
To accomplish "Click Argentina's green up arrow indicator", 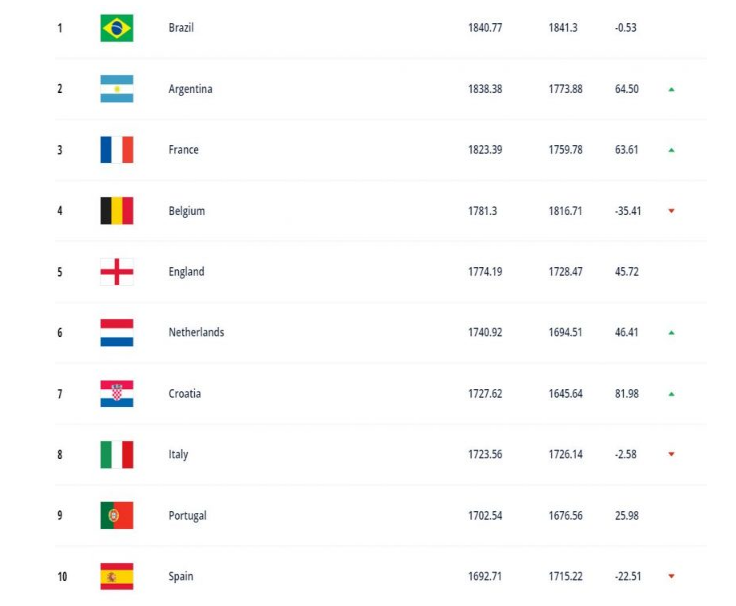I will tap(672, 89).
